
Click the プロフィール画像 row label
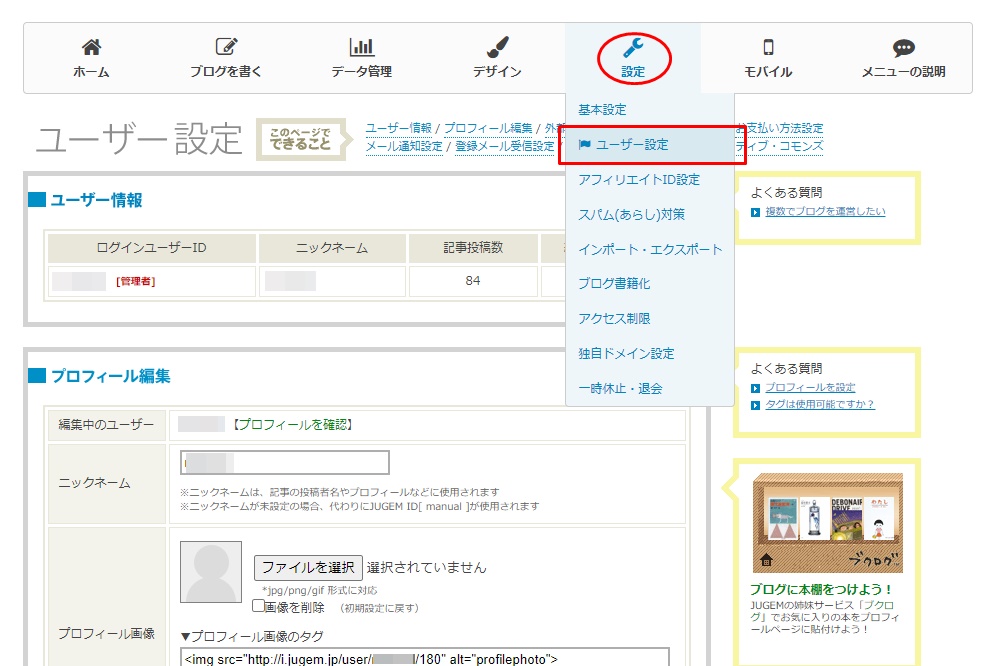click(x=106, y=634)
